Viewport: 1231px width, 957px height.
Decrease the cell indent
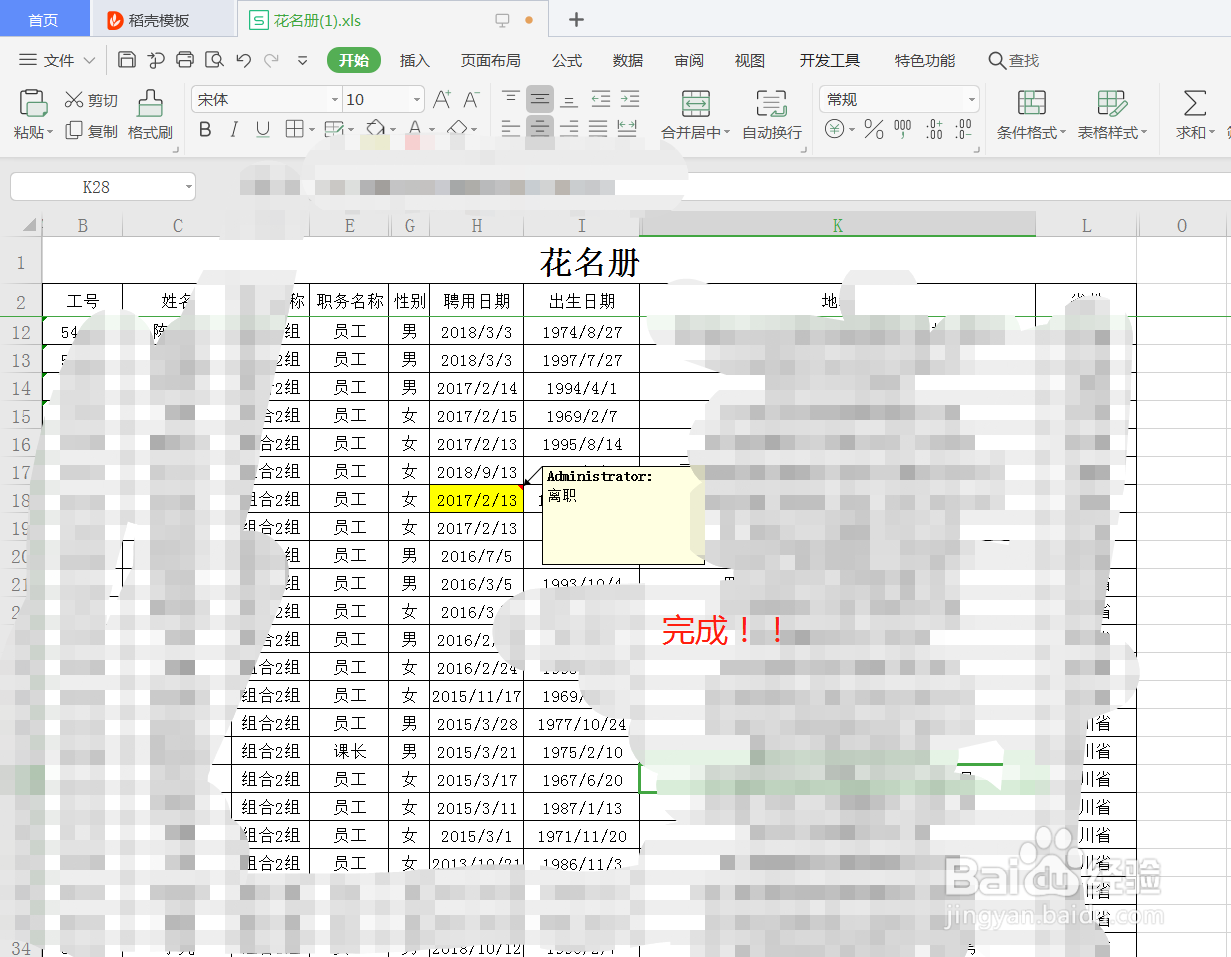tap(600, 99)
